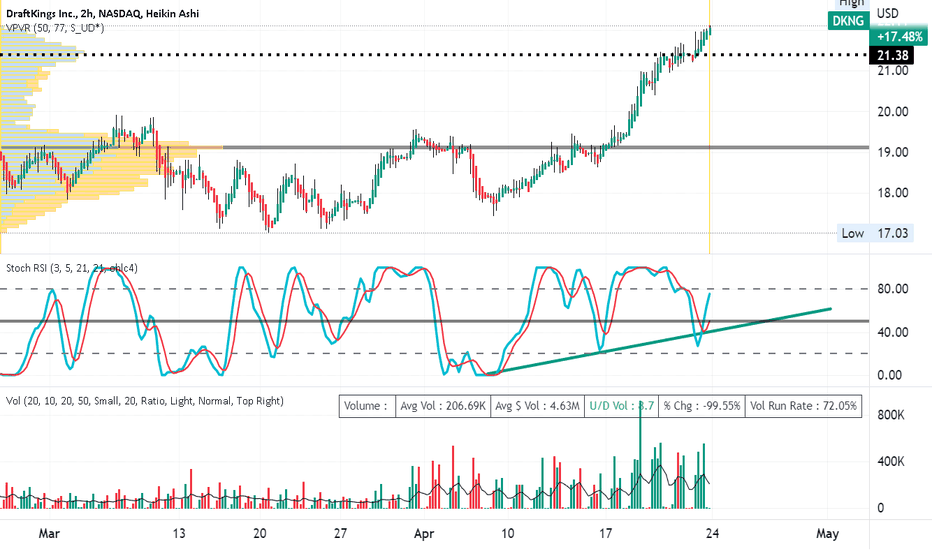Select the Avg Vol 206.69K table cell
Image resolution: width=932 pixels, height=550 pixels.
[443, 406]
